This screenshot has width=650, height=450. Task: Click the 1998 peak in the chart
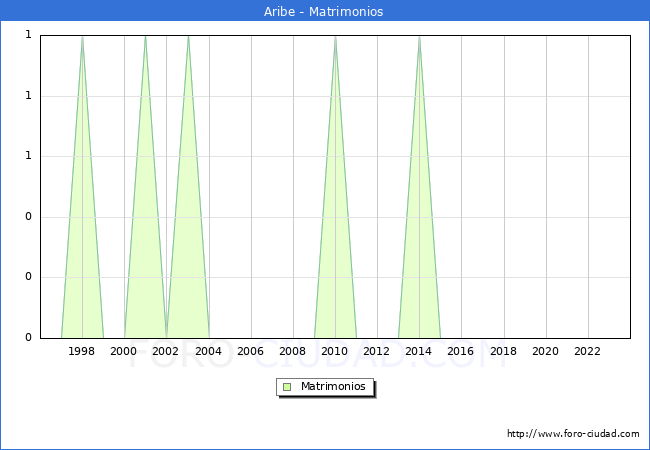coord(82,40)
